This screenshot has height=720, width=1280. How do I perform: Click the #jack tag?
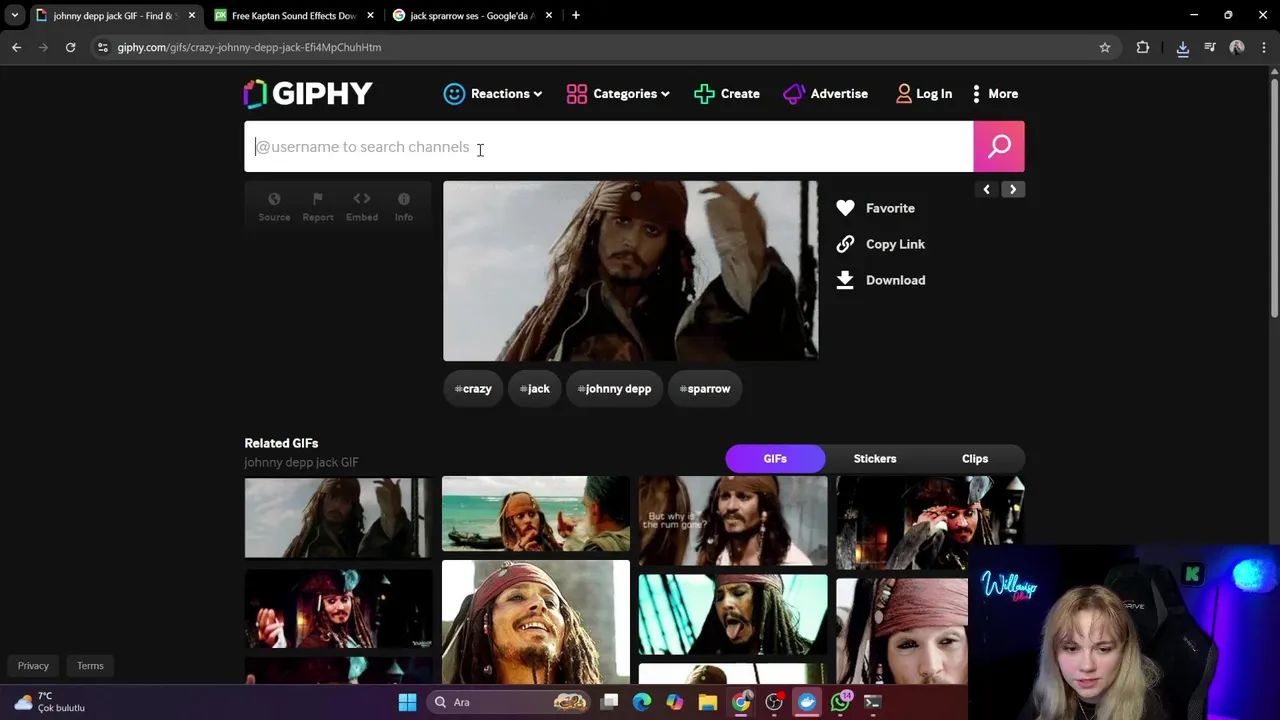click(535, 389)
